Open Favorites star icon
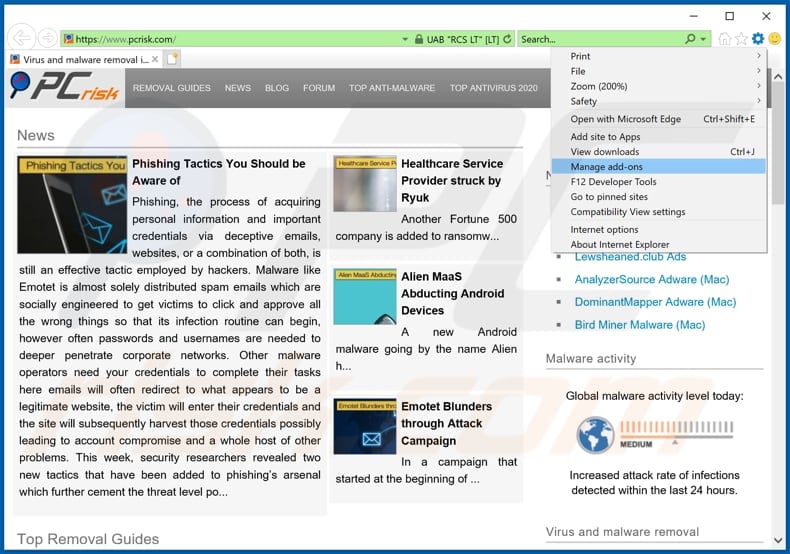 coord(741,39)
